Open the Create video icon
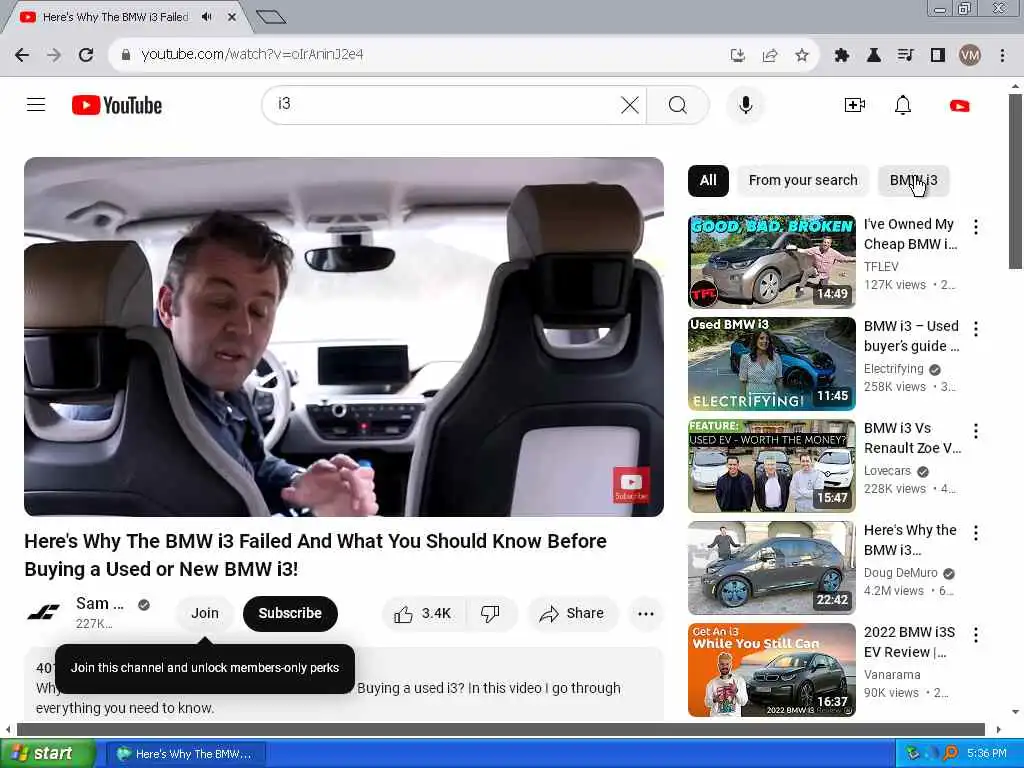1024x768 pixels. pyautogui.click(x=854, y=105)
